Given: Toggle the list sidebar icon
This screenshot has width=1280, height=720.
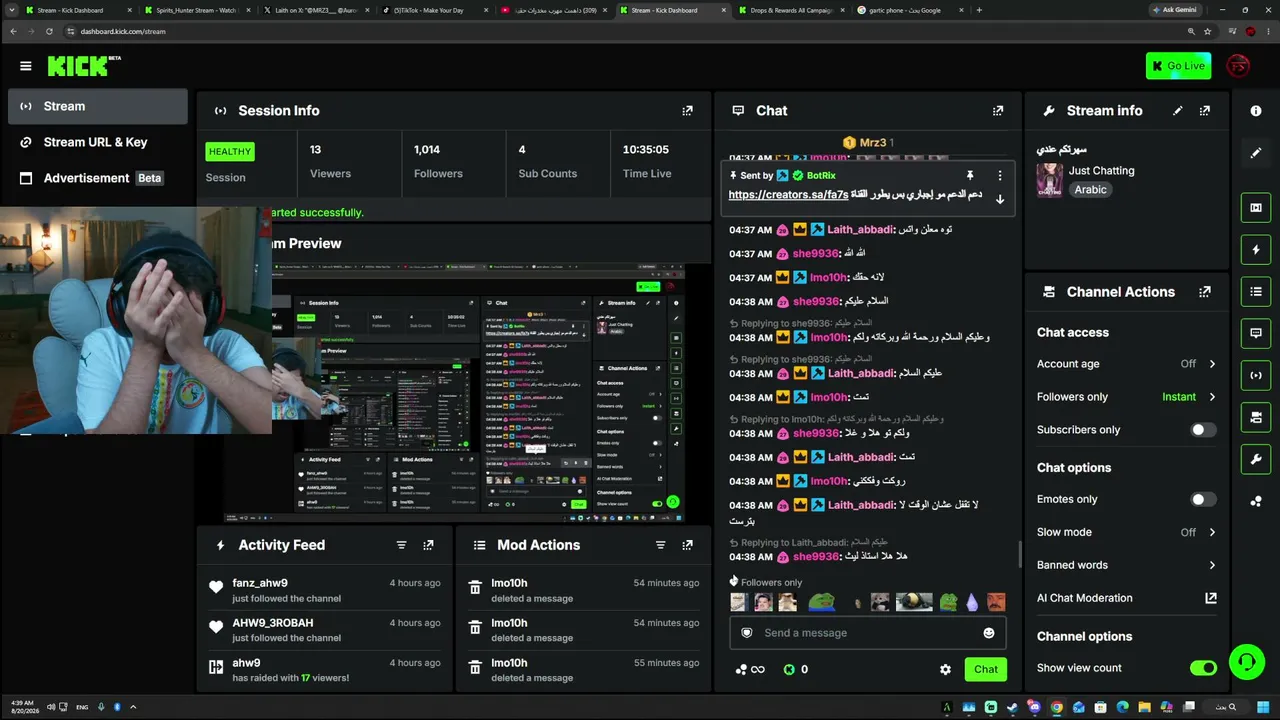Looking at the screenshot, I should click(1256, 292).
